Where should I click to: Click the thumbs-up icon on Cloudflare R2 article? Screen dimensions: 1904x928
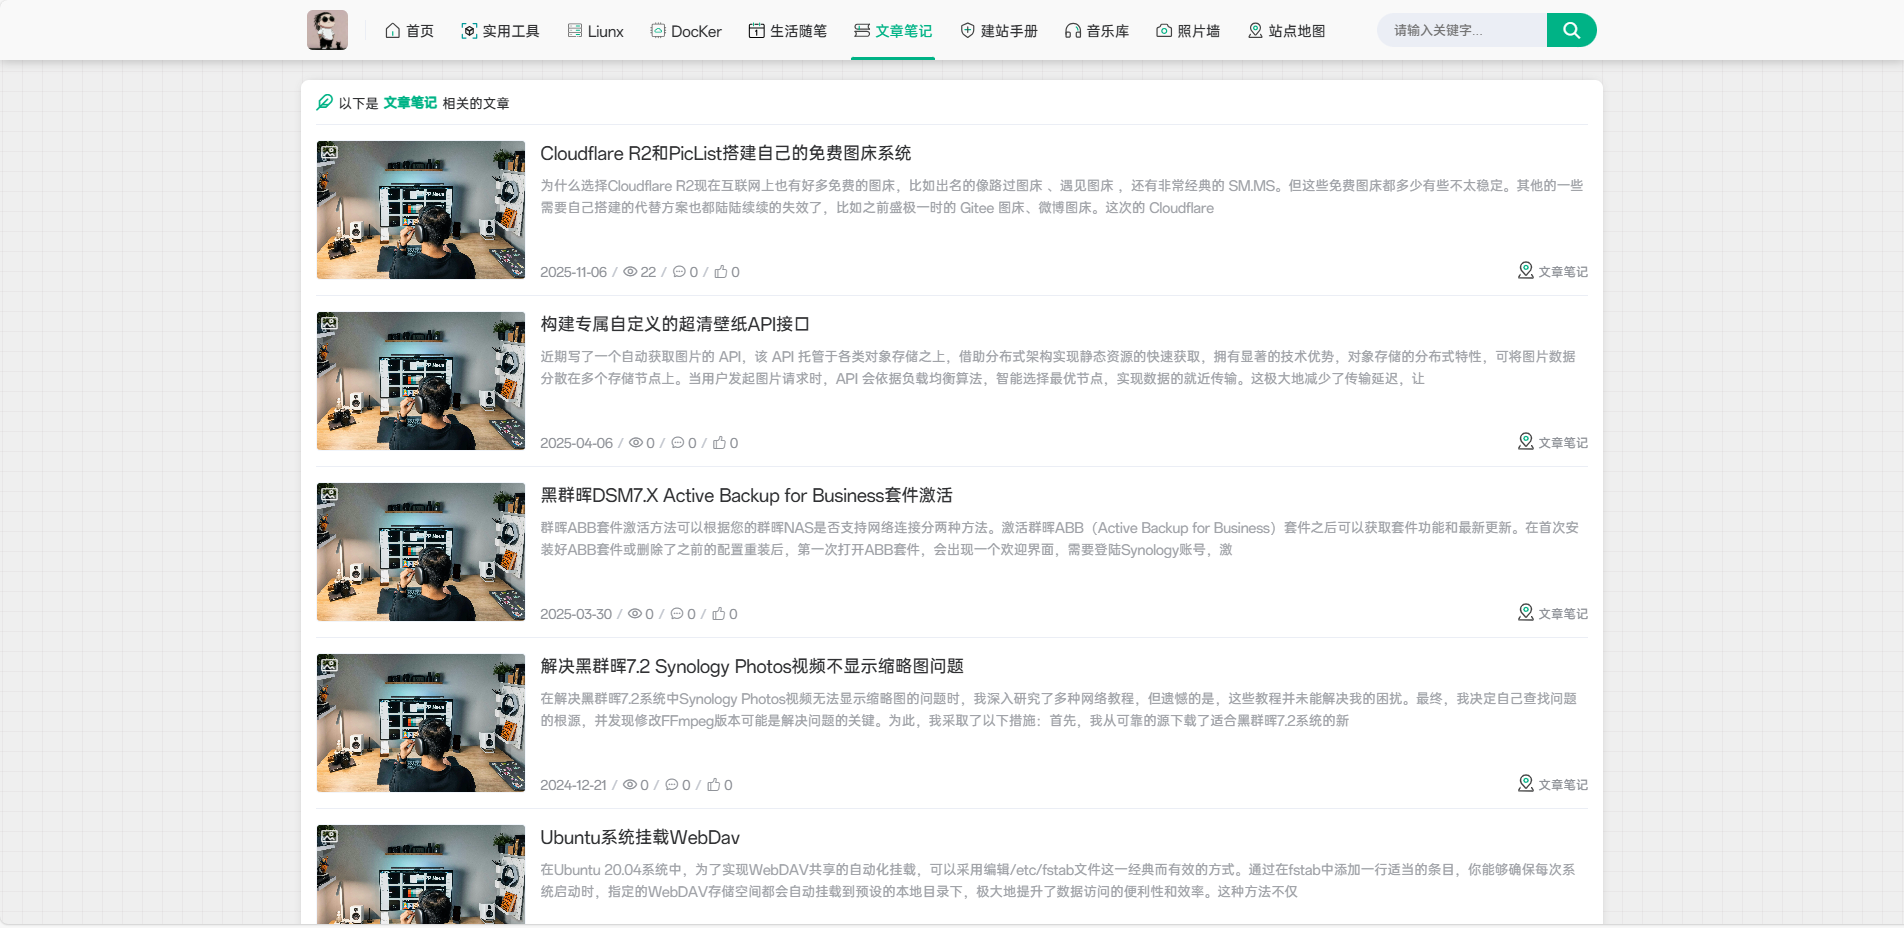(720, 272)
